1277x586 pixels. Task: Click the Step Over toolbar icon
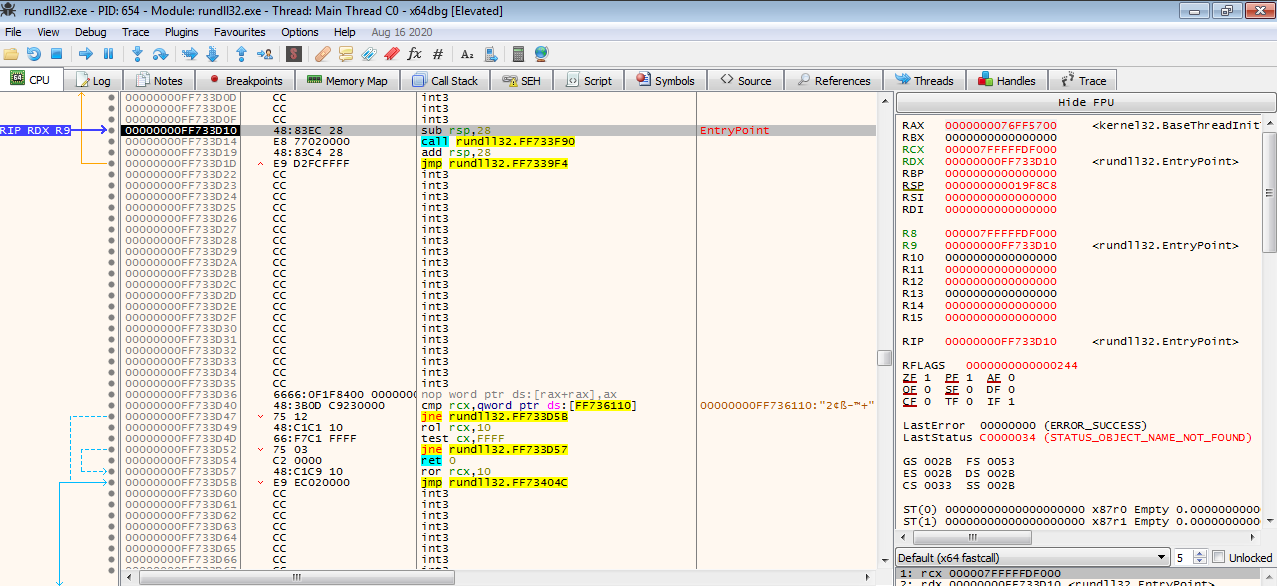pos(160,54)
